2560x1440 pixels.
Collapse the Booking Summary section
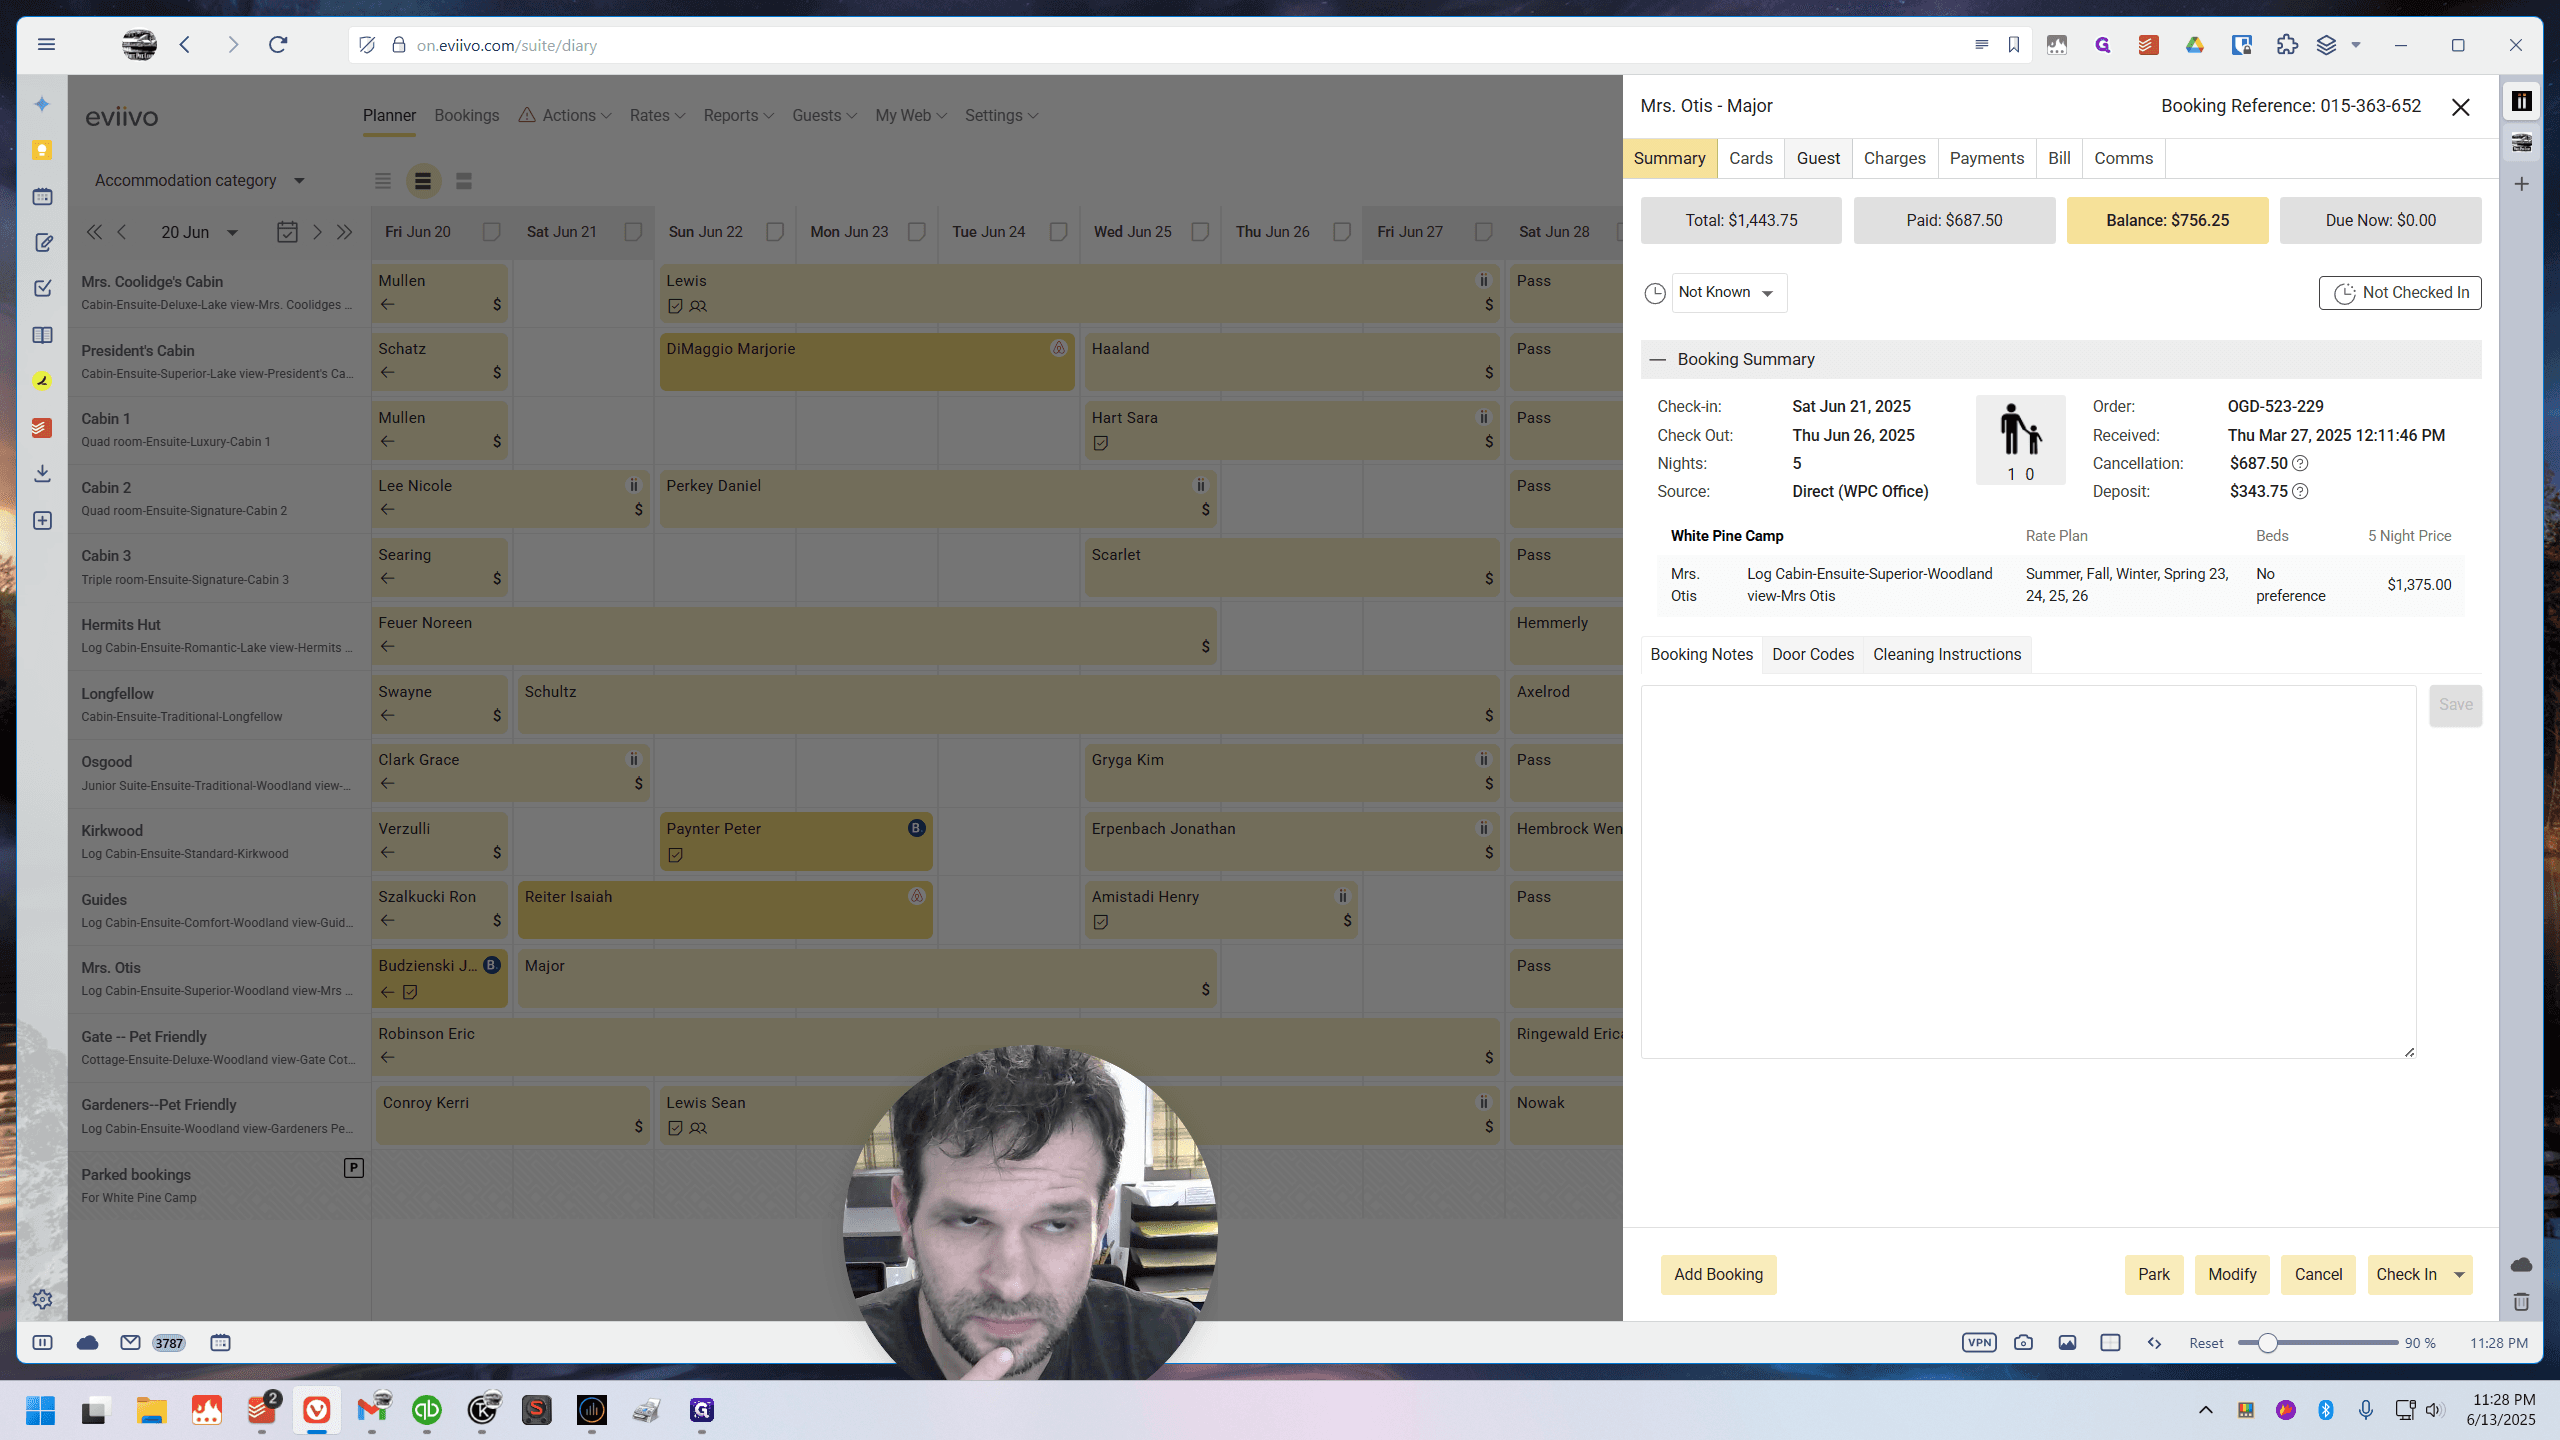[x=1658, y=359]
